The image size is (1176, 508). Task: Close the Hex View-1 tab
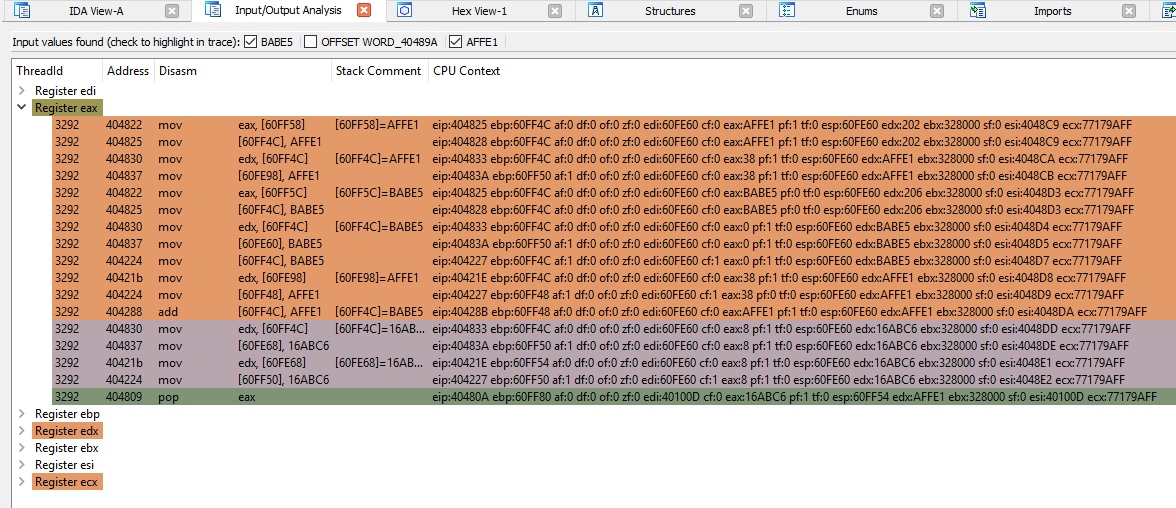[554, 11]
